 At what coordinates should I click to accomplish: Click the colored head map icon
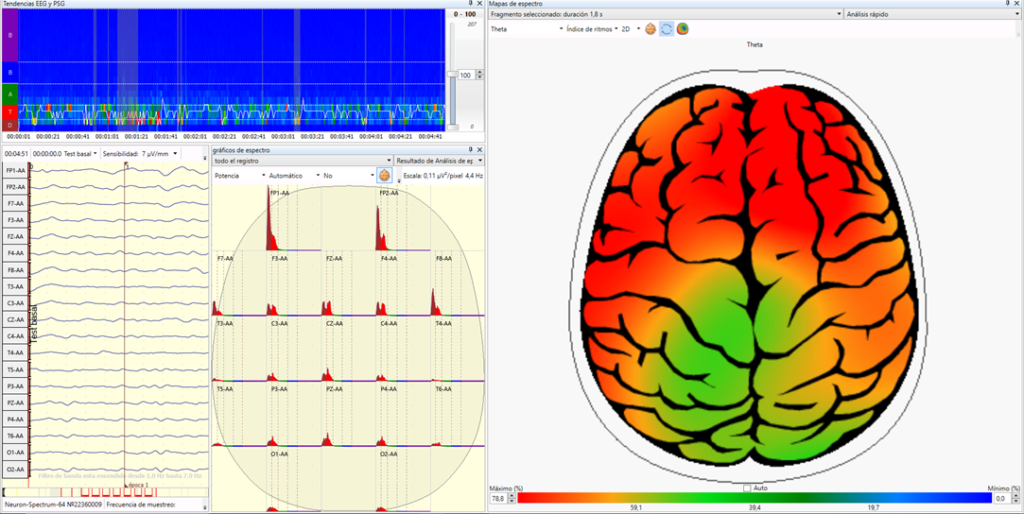[x=682, y=29]
